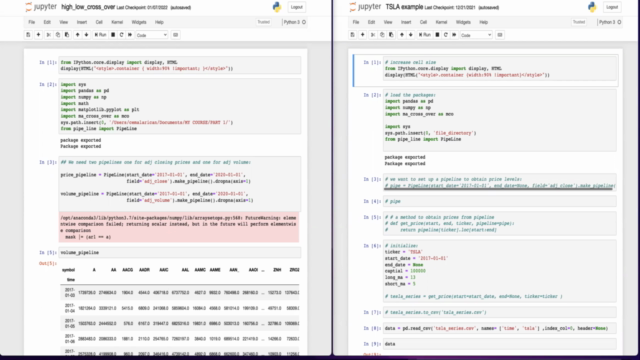Move cell down in TSLA example notebook
Image resolution: width=640 pixels, height=360 pixels.
tap(411, 35)
